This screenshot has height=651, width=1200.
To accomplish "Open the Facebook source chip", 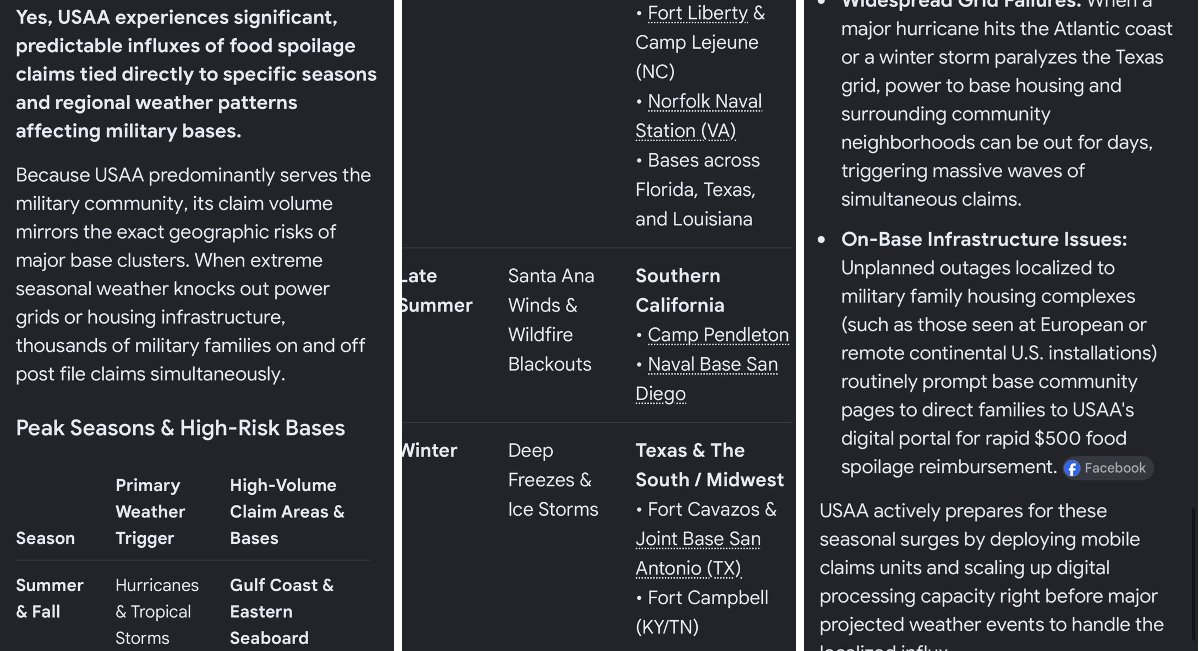I will (x=1107, y=468).
